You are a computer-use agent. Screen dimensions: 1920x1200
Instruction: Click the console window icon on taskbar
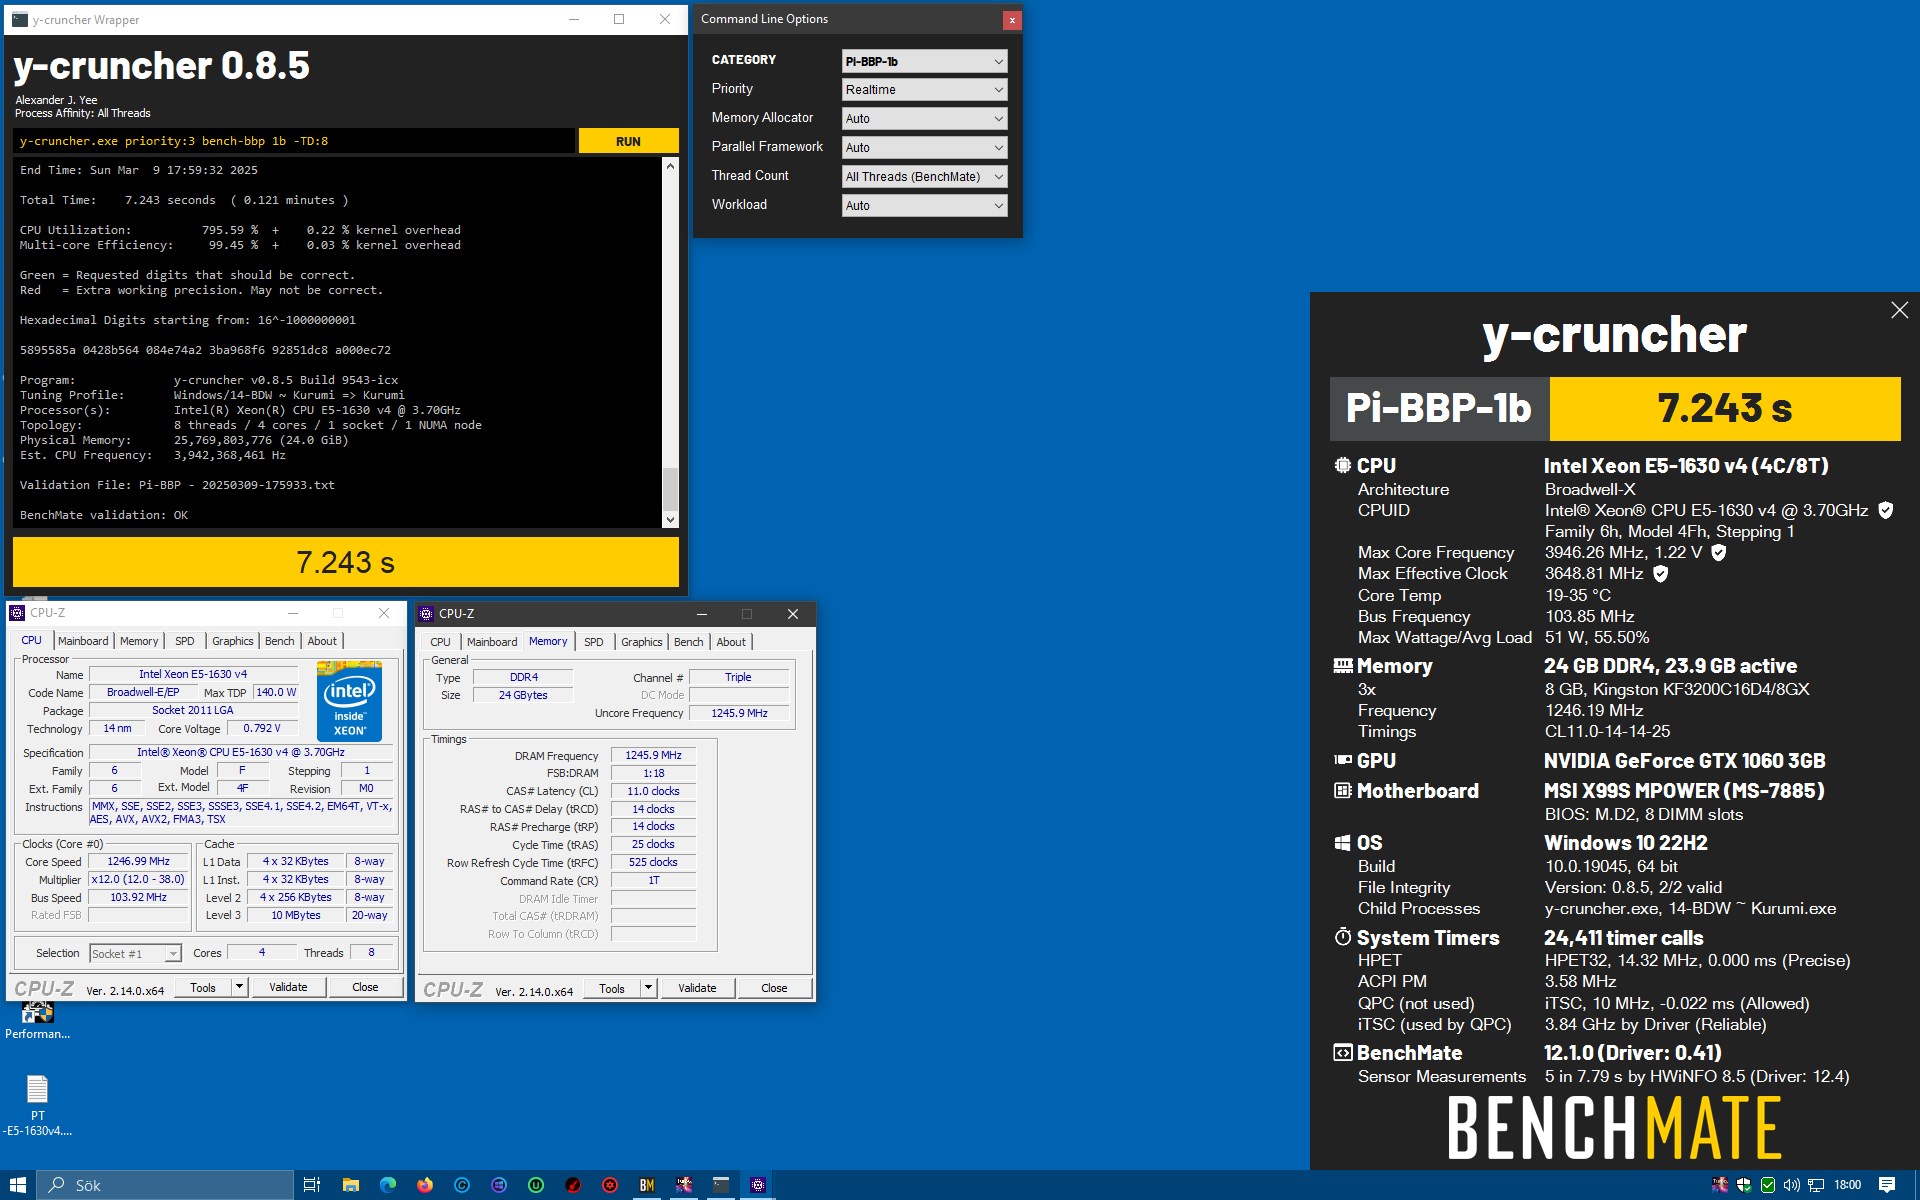[721, 1185]
